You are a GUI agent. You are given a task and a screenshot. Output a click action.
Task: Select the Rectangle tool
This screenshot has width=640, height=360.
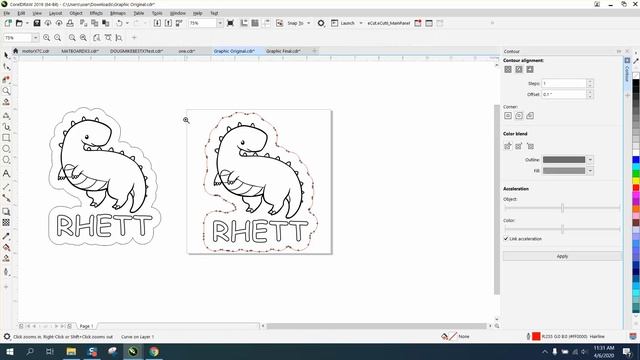pos(6,138)
